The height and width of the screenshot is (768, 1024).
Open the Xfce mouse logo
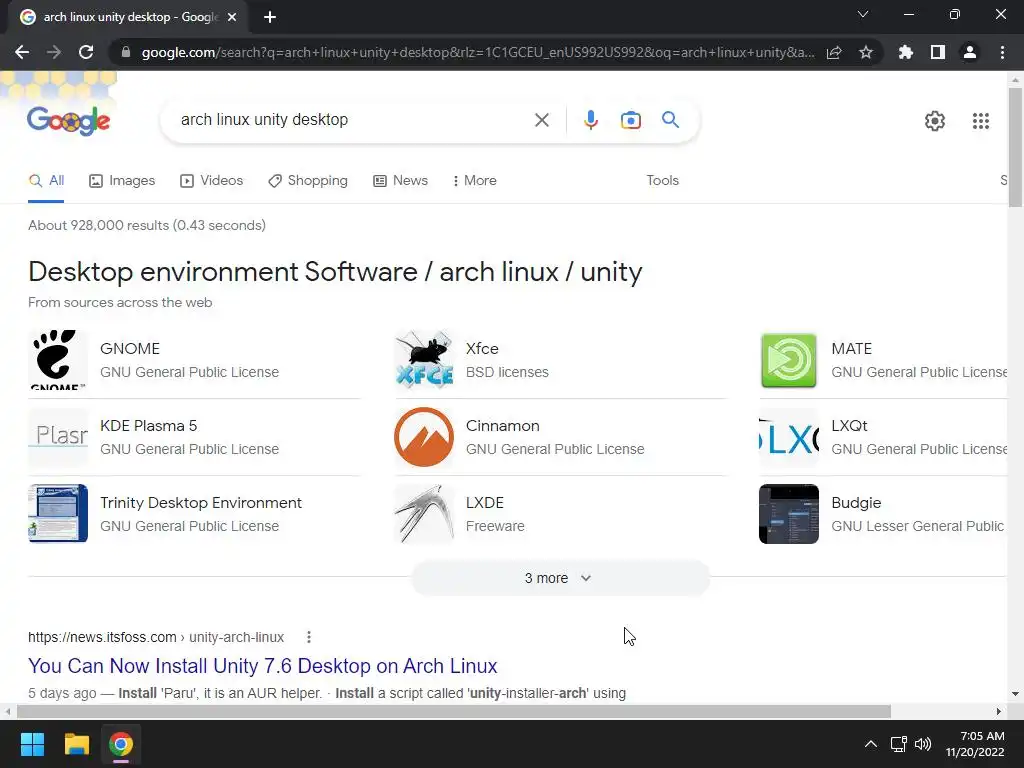click(x=424, y=360)
